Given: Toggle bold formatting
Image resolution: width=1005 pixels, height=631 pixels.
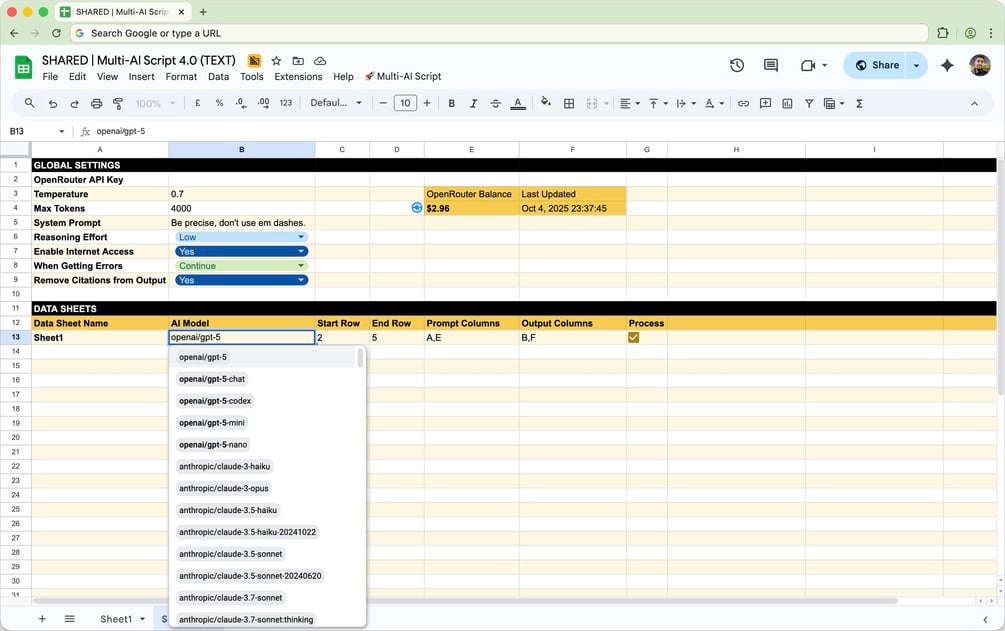Looking at the screenshot, I should tap(452, 103).
